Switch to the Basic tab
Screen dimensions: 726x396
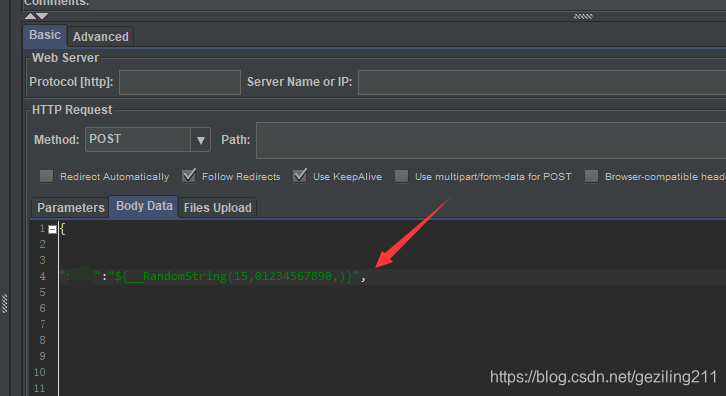point(45,36)
